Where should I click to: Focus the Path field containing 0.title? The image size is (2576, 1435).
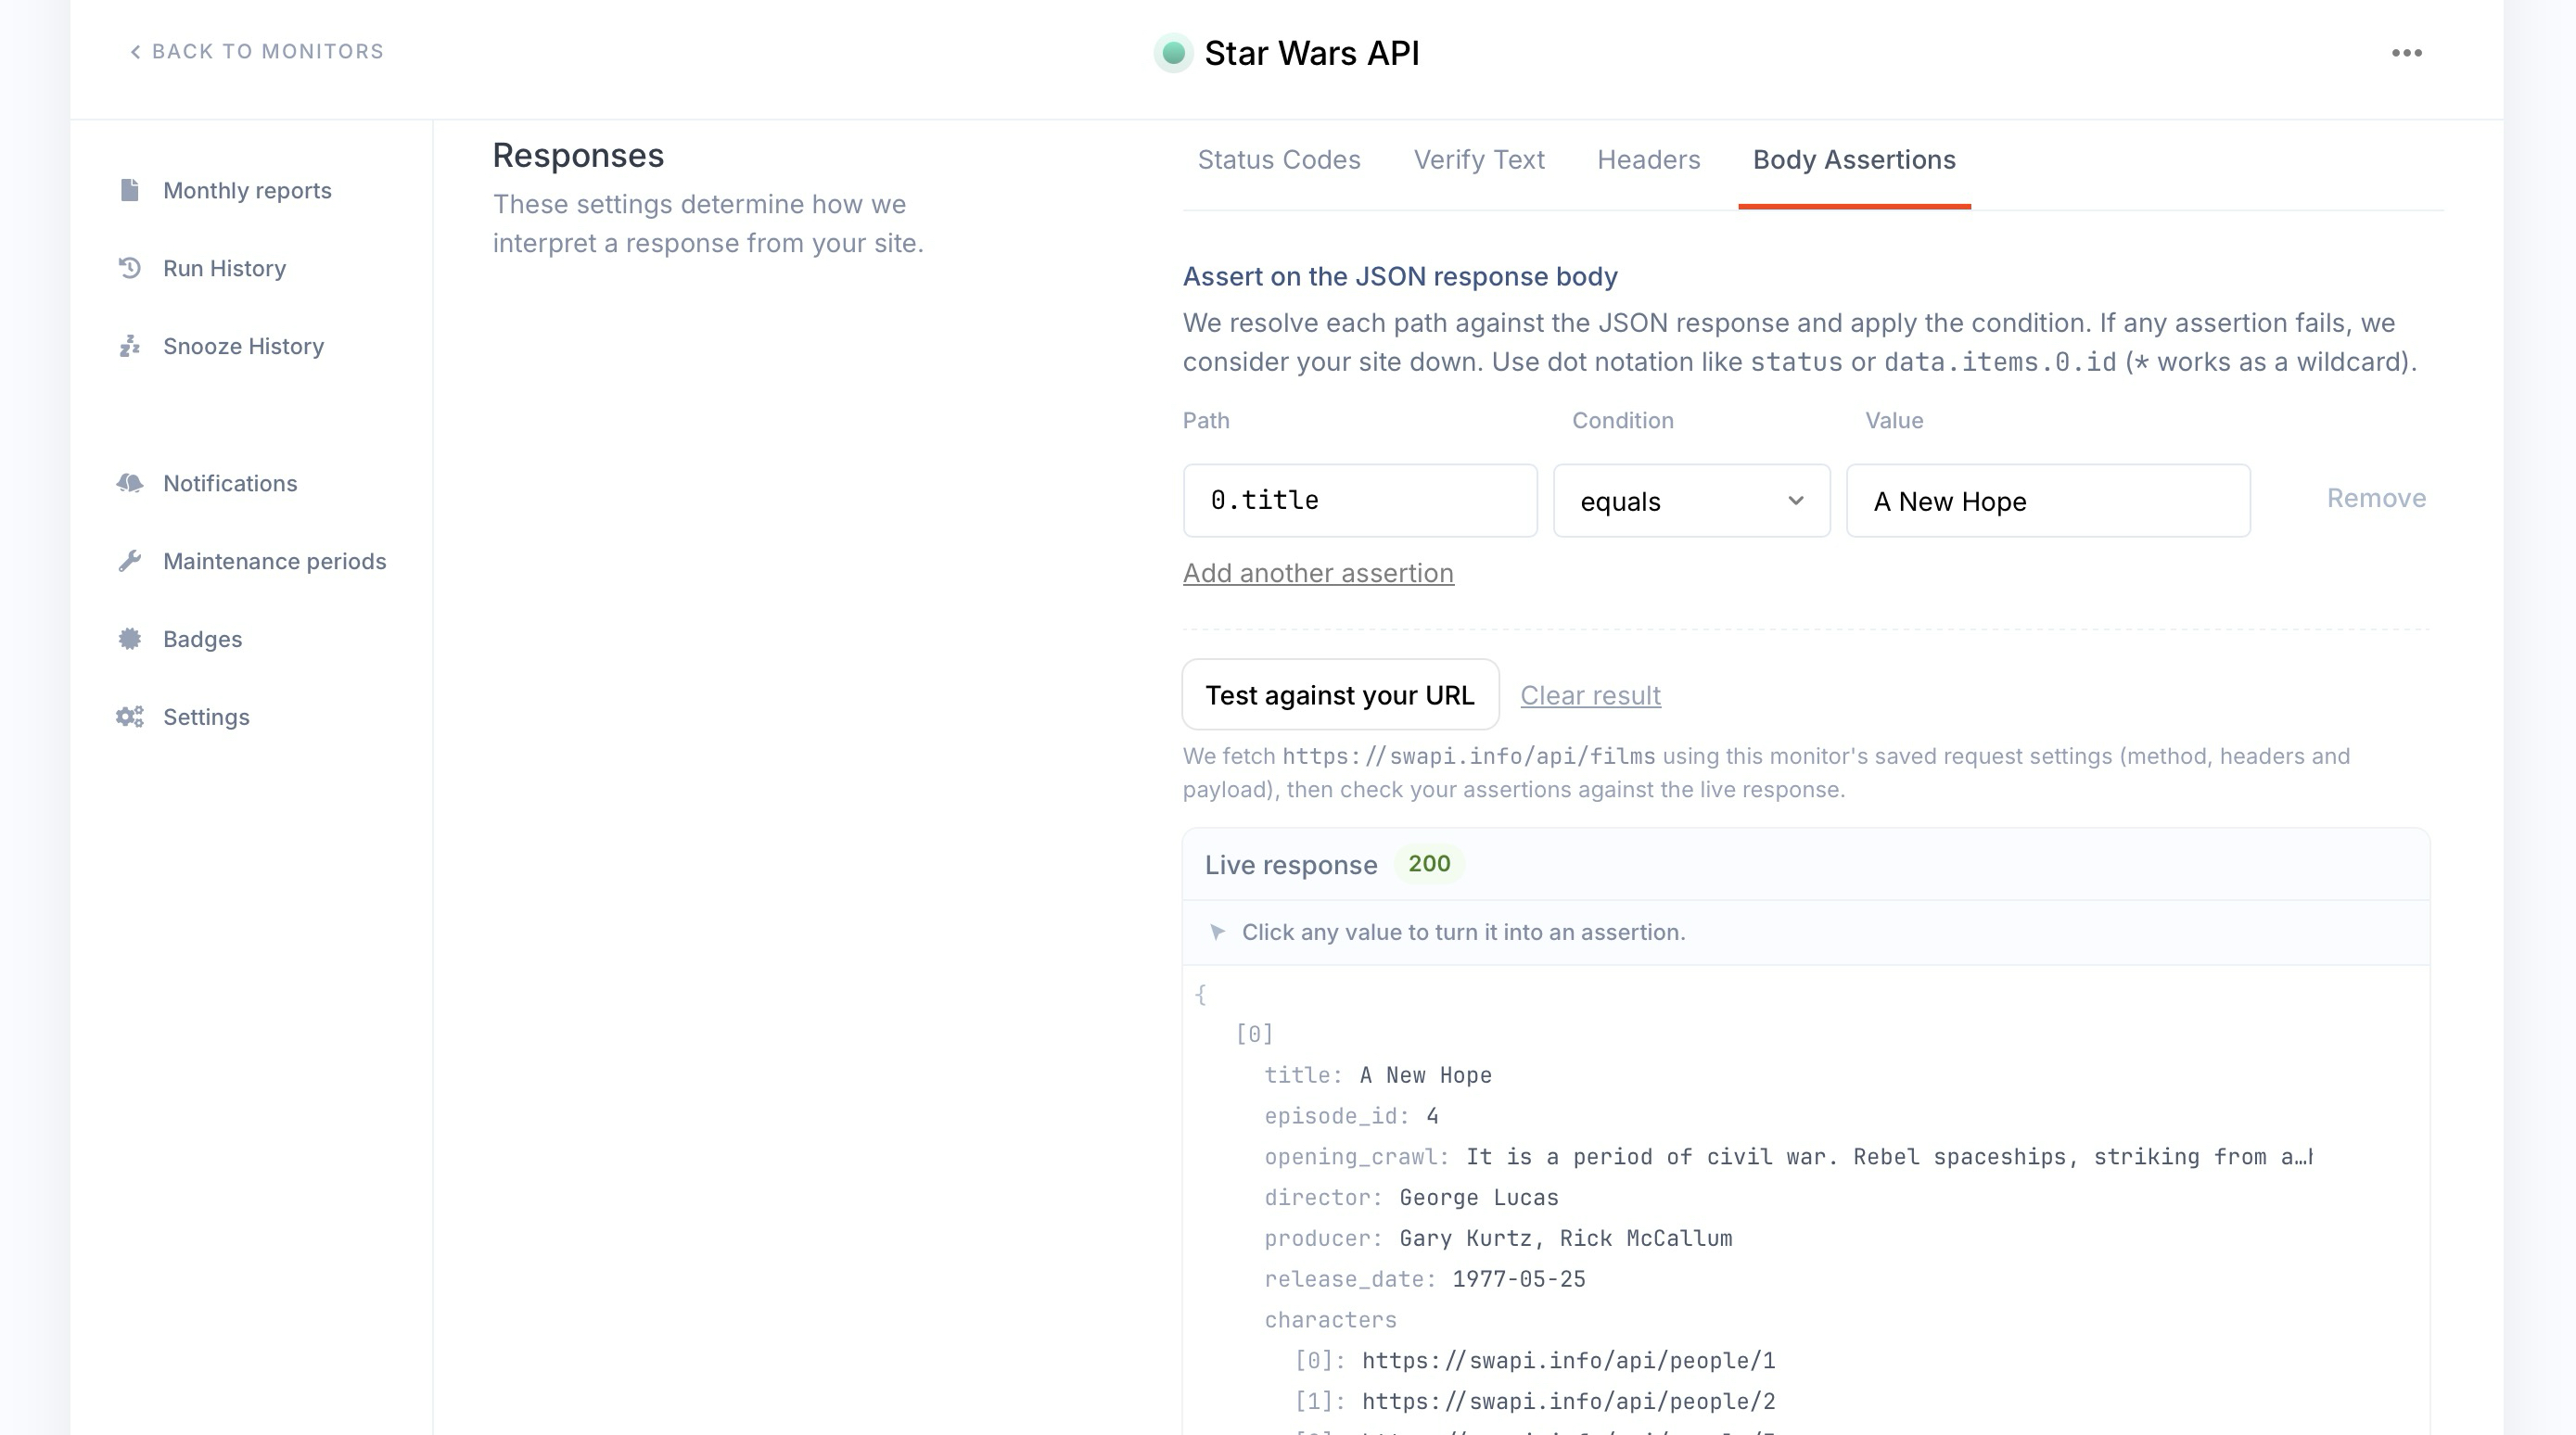(1360, 500)
